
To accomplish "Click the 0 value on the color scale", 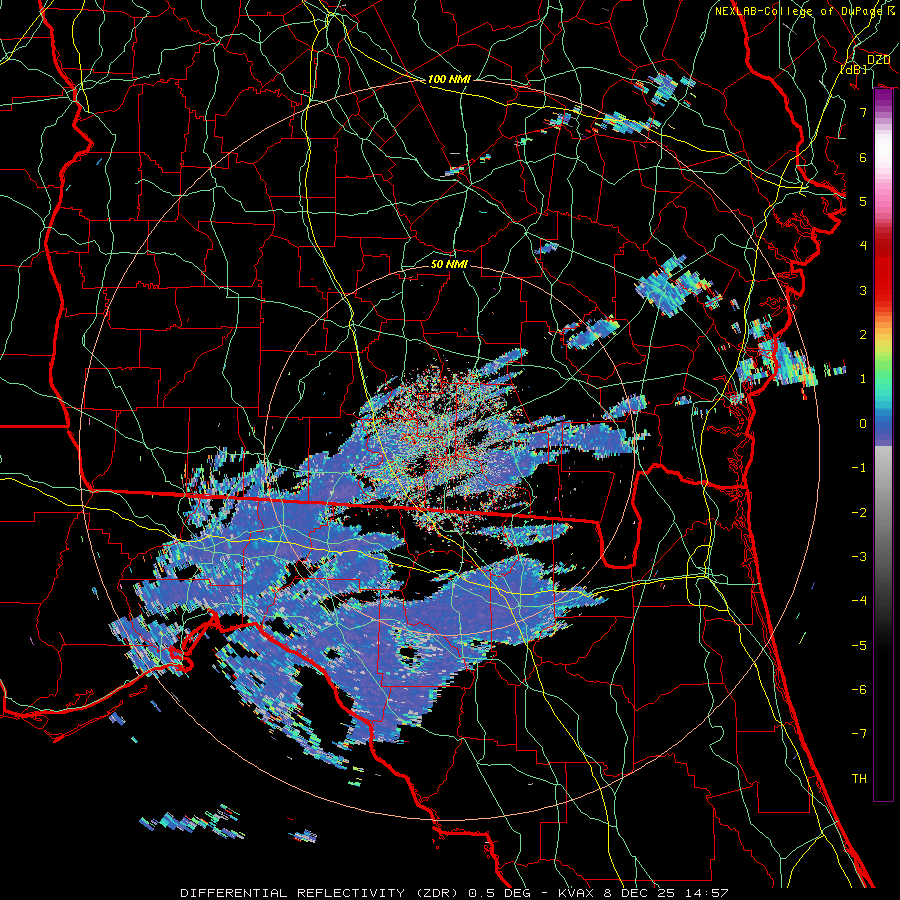I will (x=863, y=424).
